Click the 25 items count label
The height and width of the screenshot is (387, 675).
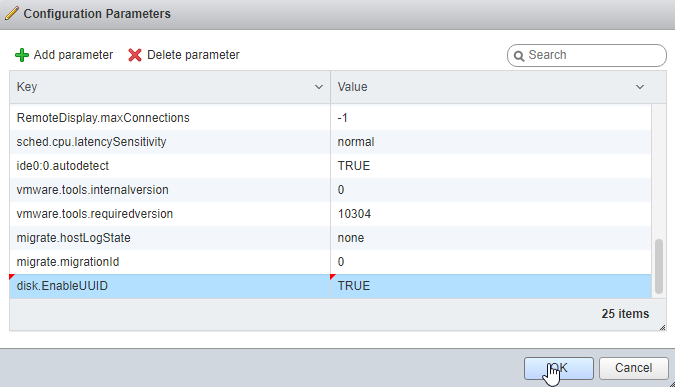pyautogui.click(x=625, y=314)
